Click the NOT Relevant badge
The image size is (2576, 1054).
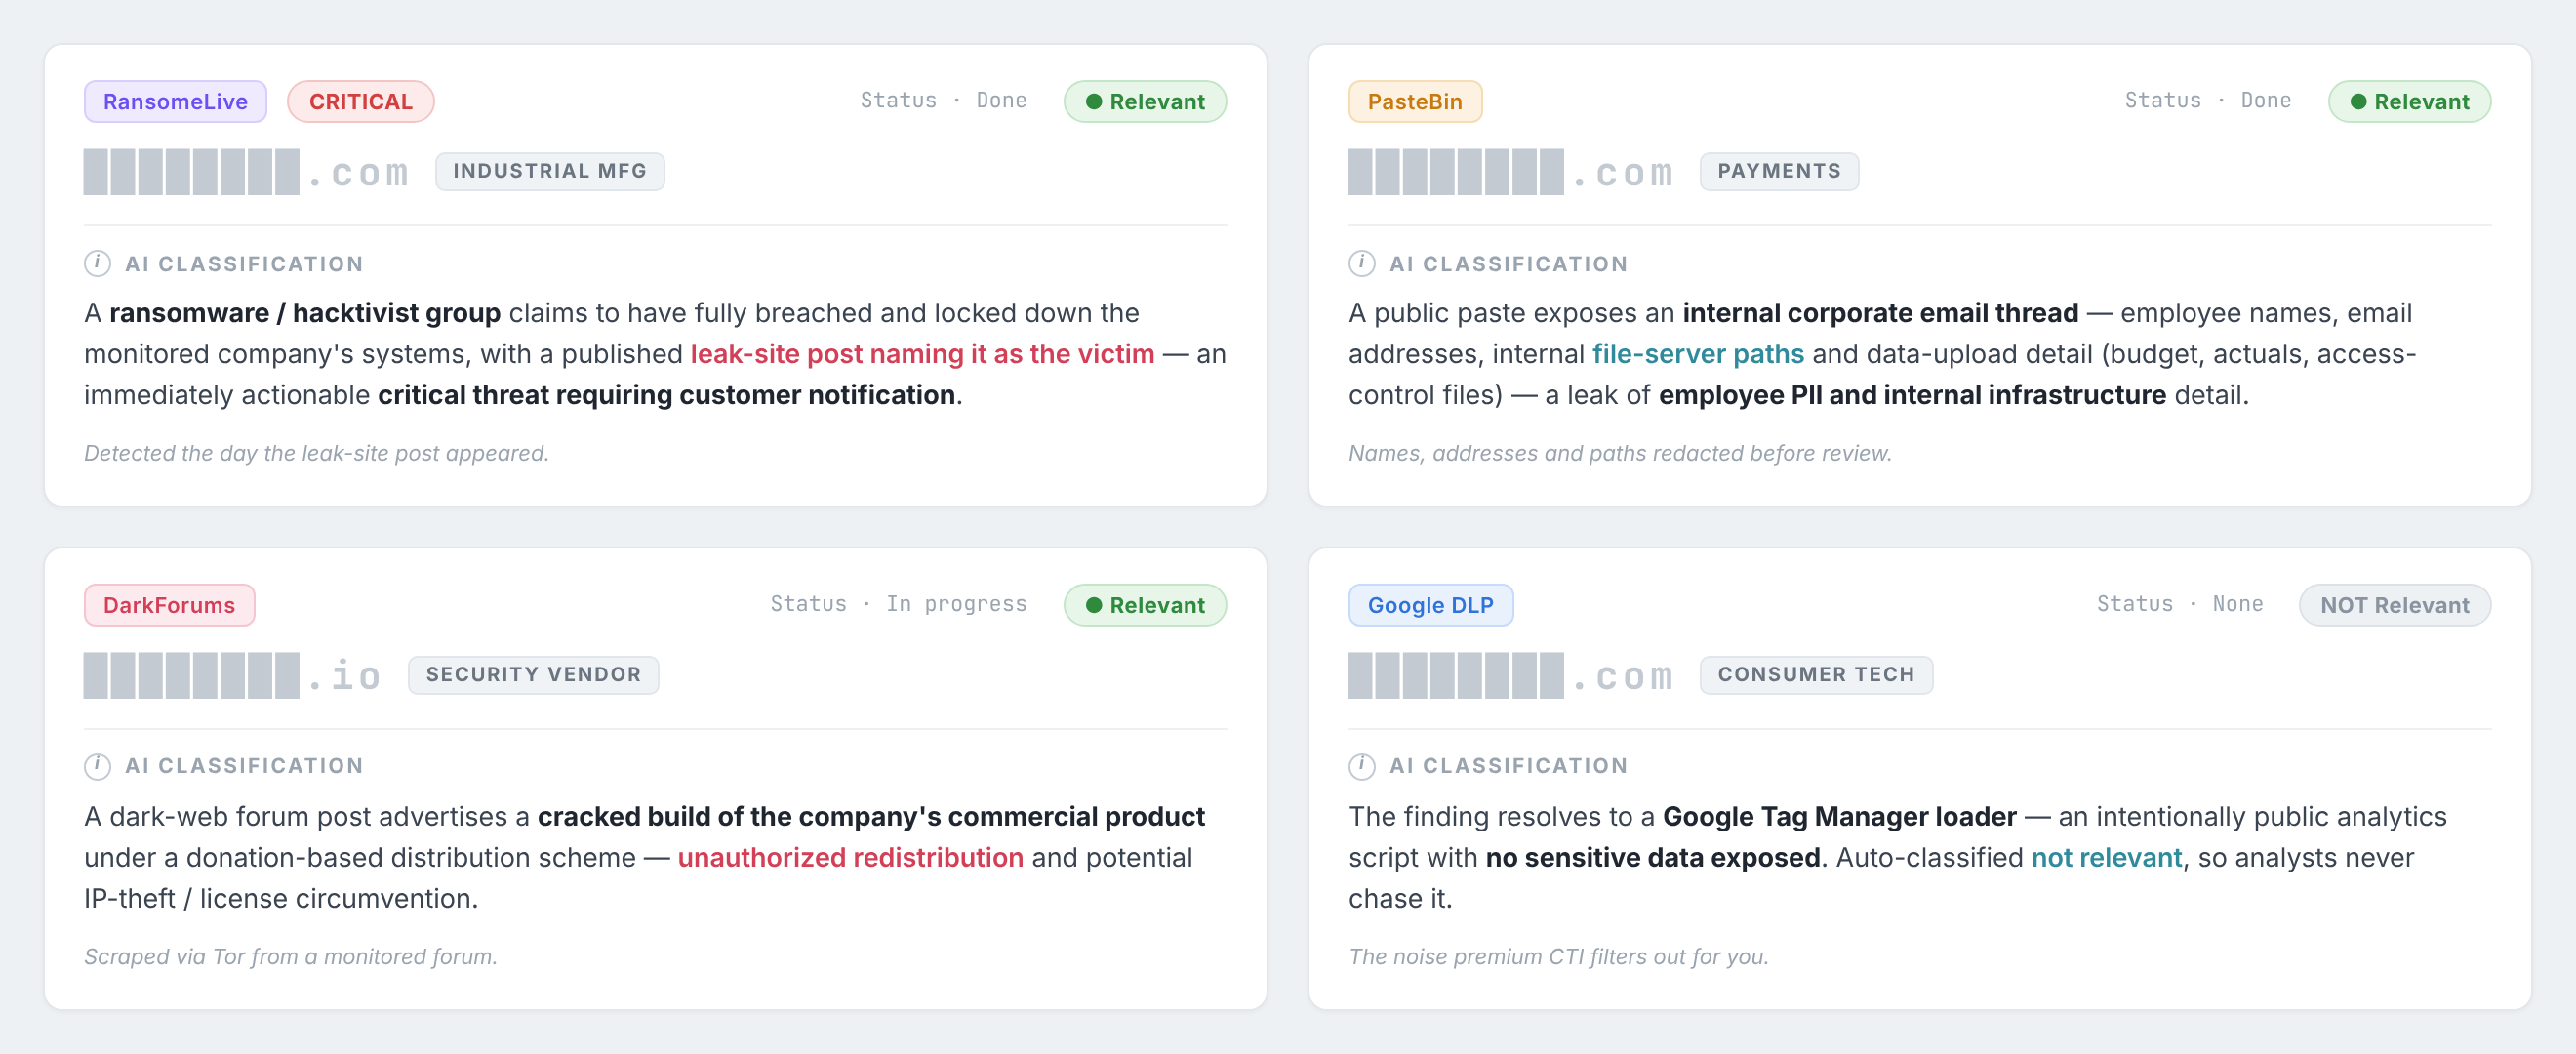tap(2395, 605)
